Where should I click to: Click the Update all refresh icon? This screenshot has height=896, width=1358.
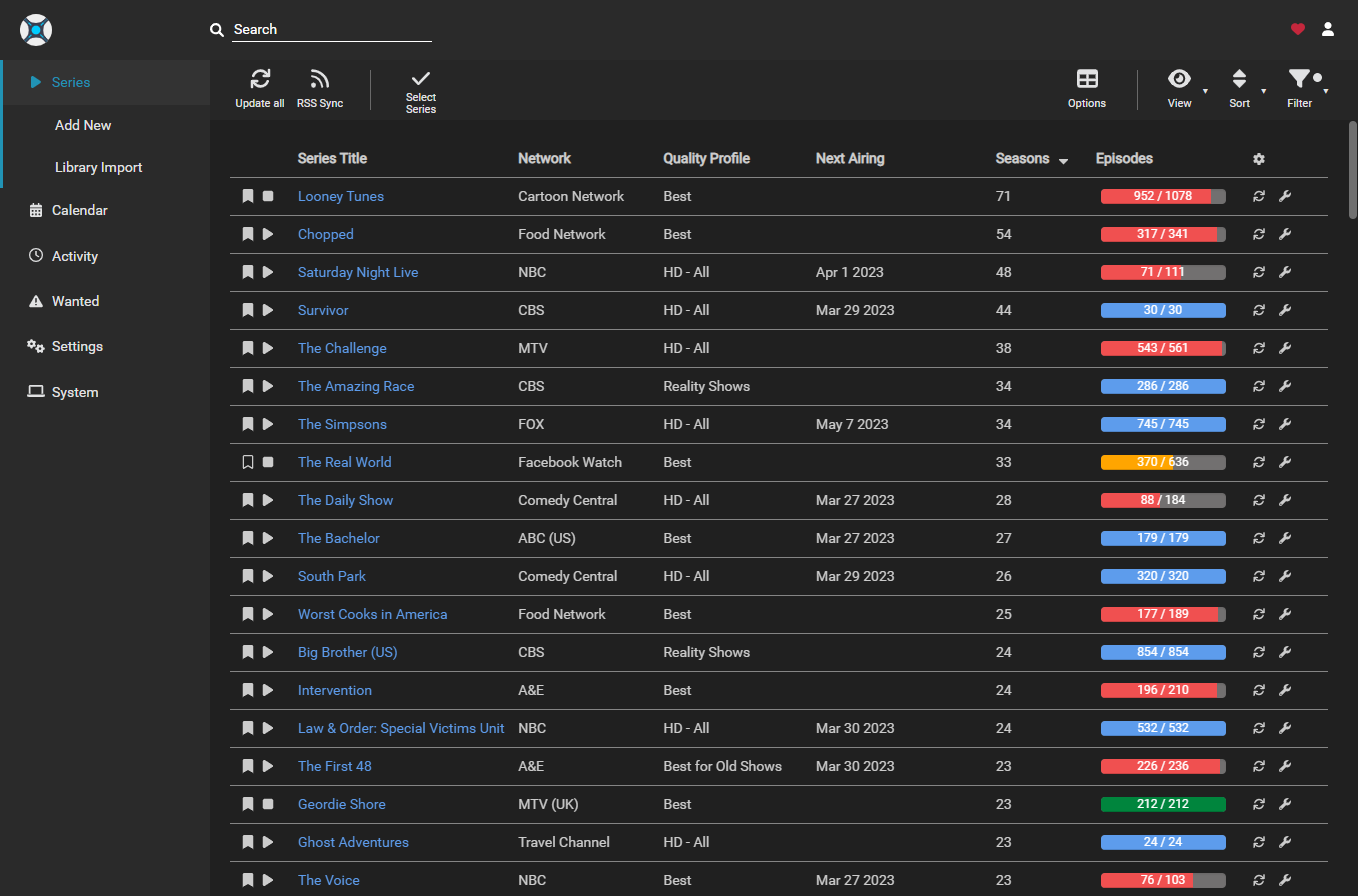[260, 80]
